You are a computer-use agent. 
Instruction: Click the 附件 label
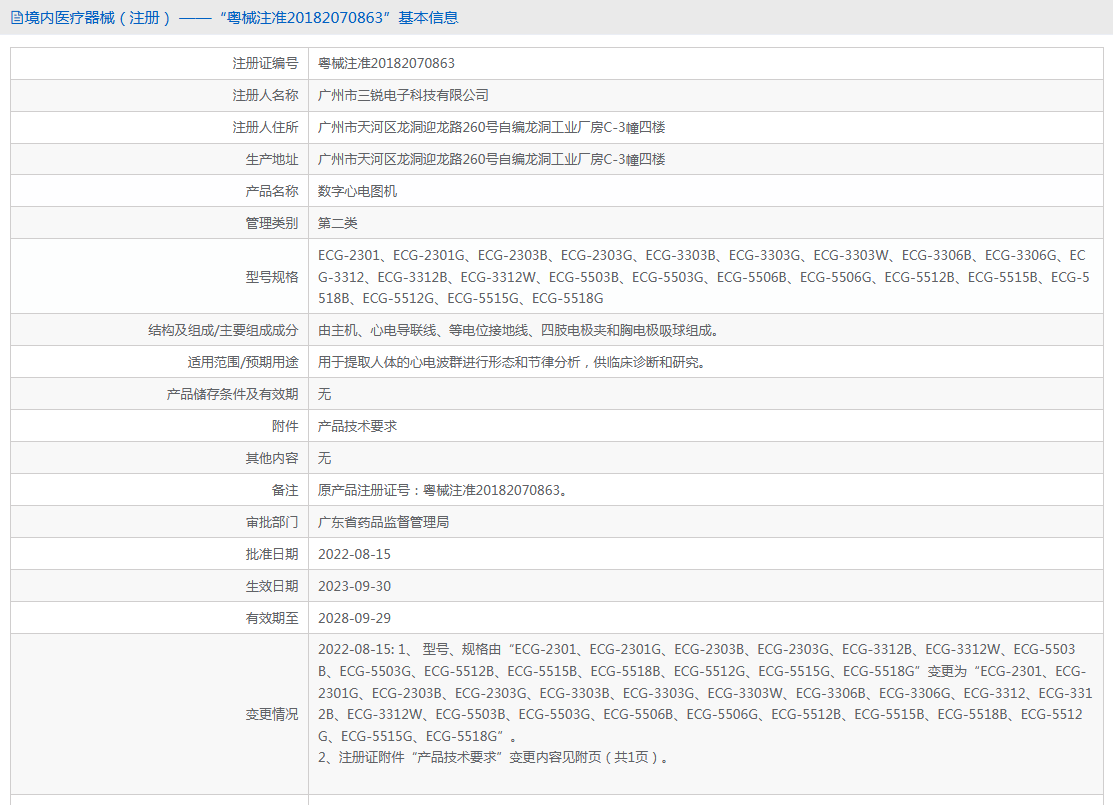[285, 426]
